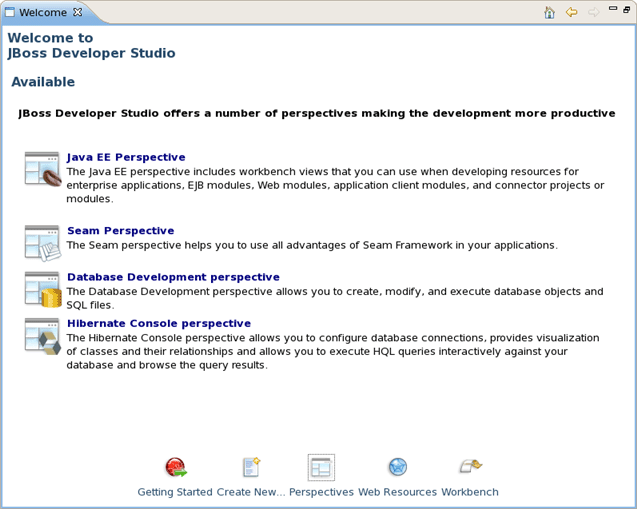Image resolution: width=637 pixels, height=509 pixels.
Task: Click the Create New document icon
Action: coord(251,467)
